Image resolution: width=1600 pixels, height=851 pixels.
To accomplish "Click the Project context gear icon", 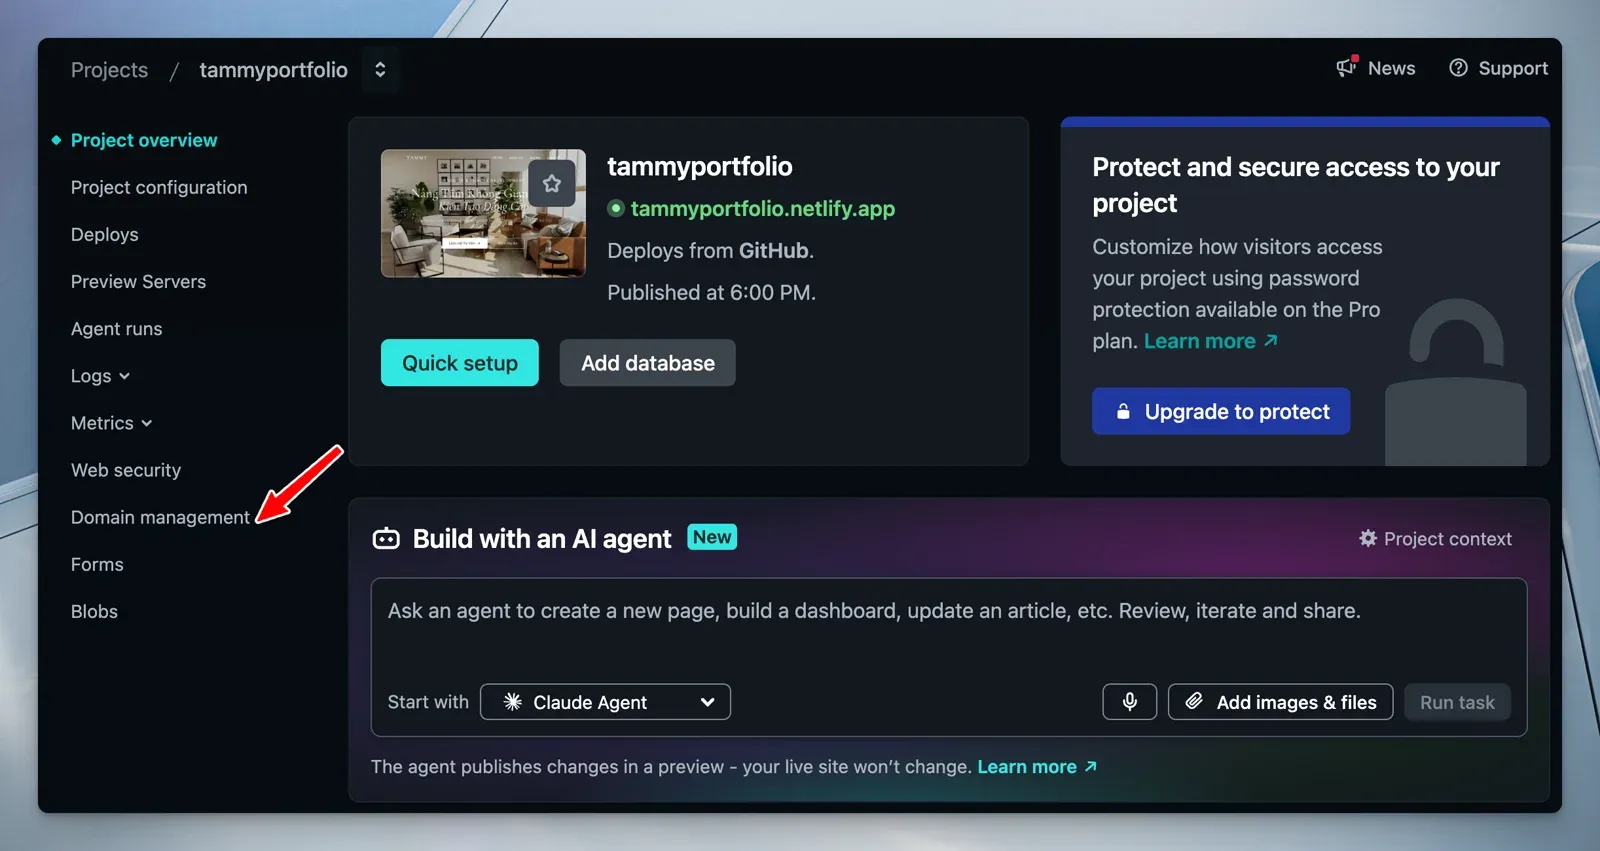I will tap(1367, 539).
